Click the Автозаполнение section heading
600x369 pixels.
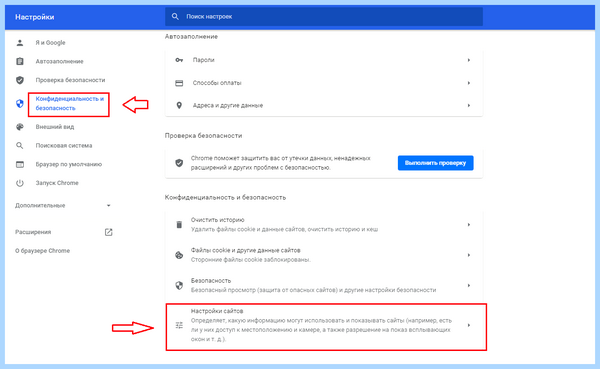tap(191, 36)
